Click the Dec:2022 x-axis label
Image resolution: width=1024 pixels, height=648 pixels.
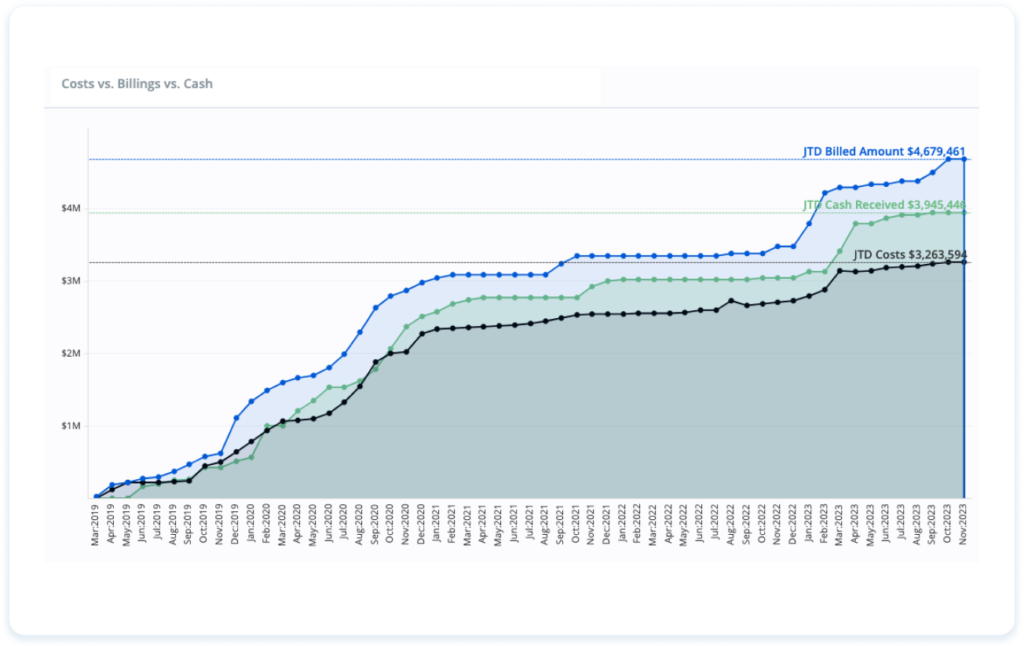(x=793, y=525)
